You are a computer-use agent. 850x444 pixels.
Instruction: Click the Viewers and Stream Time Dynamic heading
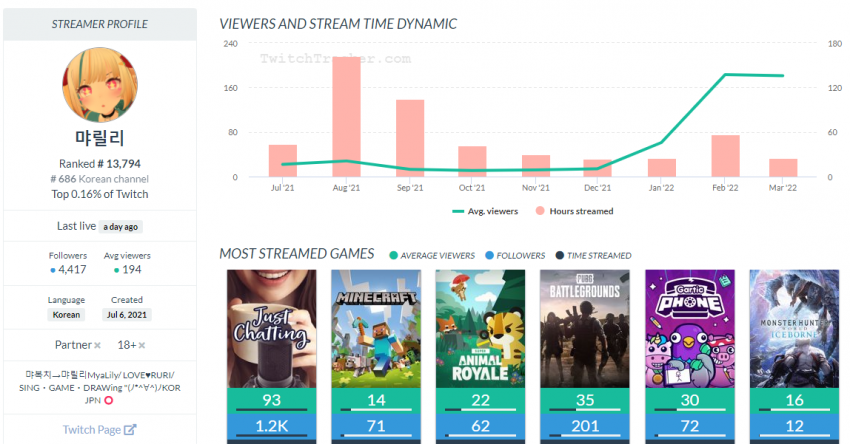click(x=338, y=24)
